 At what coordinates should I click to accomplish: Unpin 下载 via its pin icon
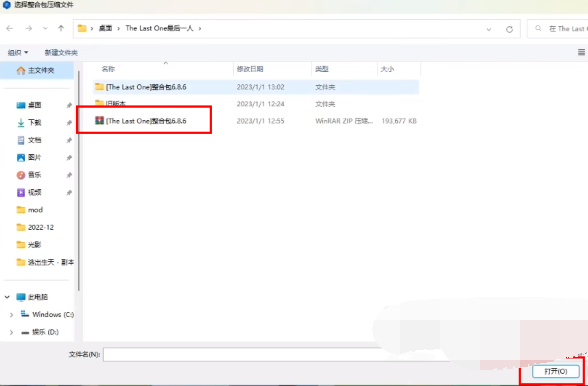click(69, 123)
